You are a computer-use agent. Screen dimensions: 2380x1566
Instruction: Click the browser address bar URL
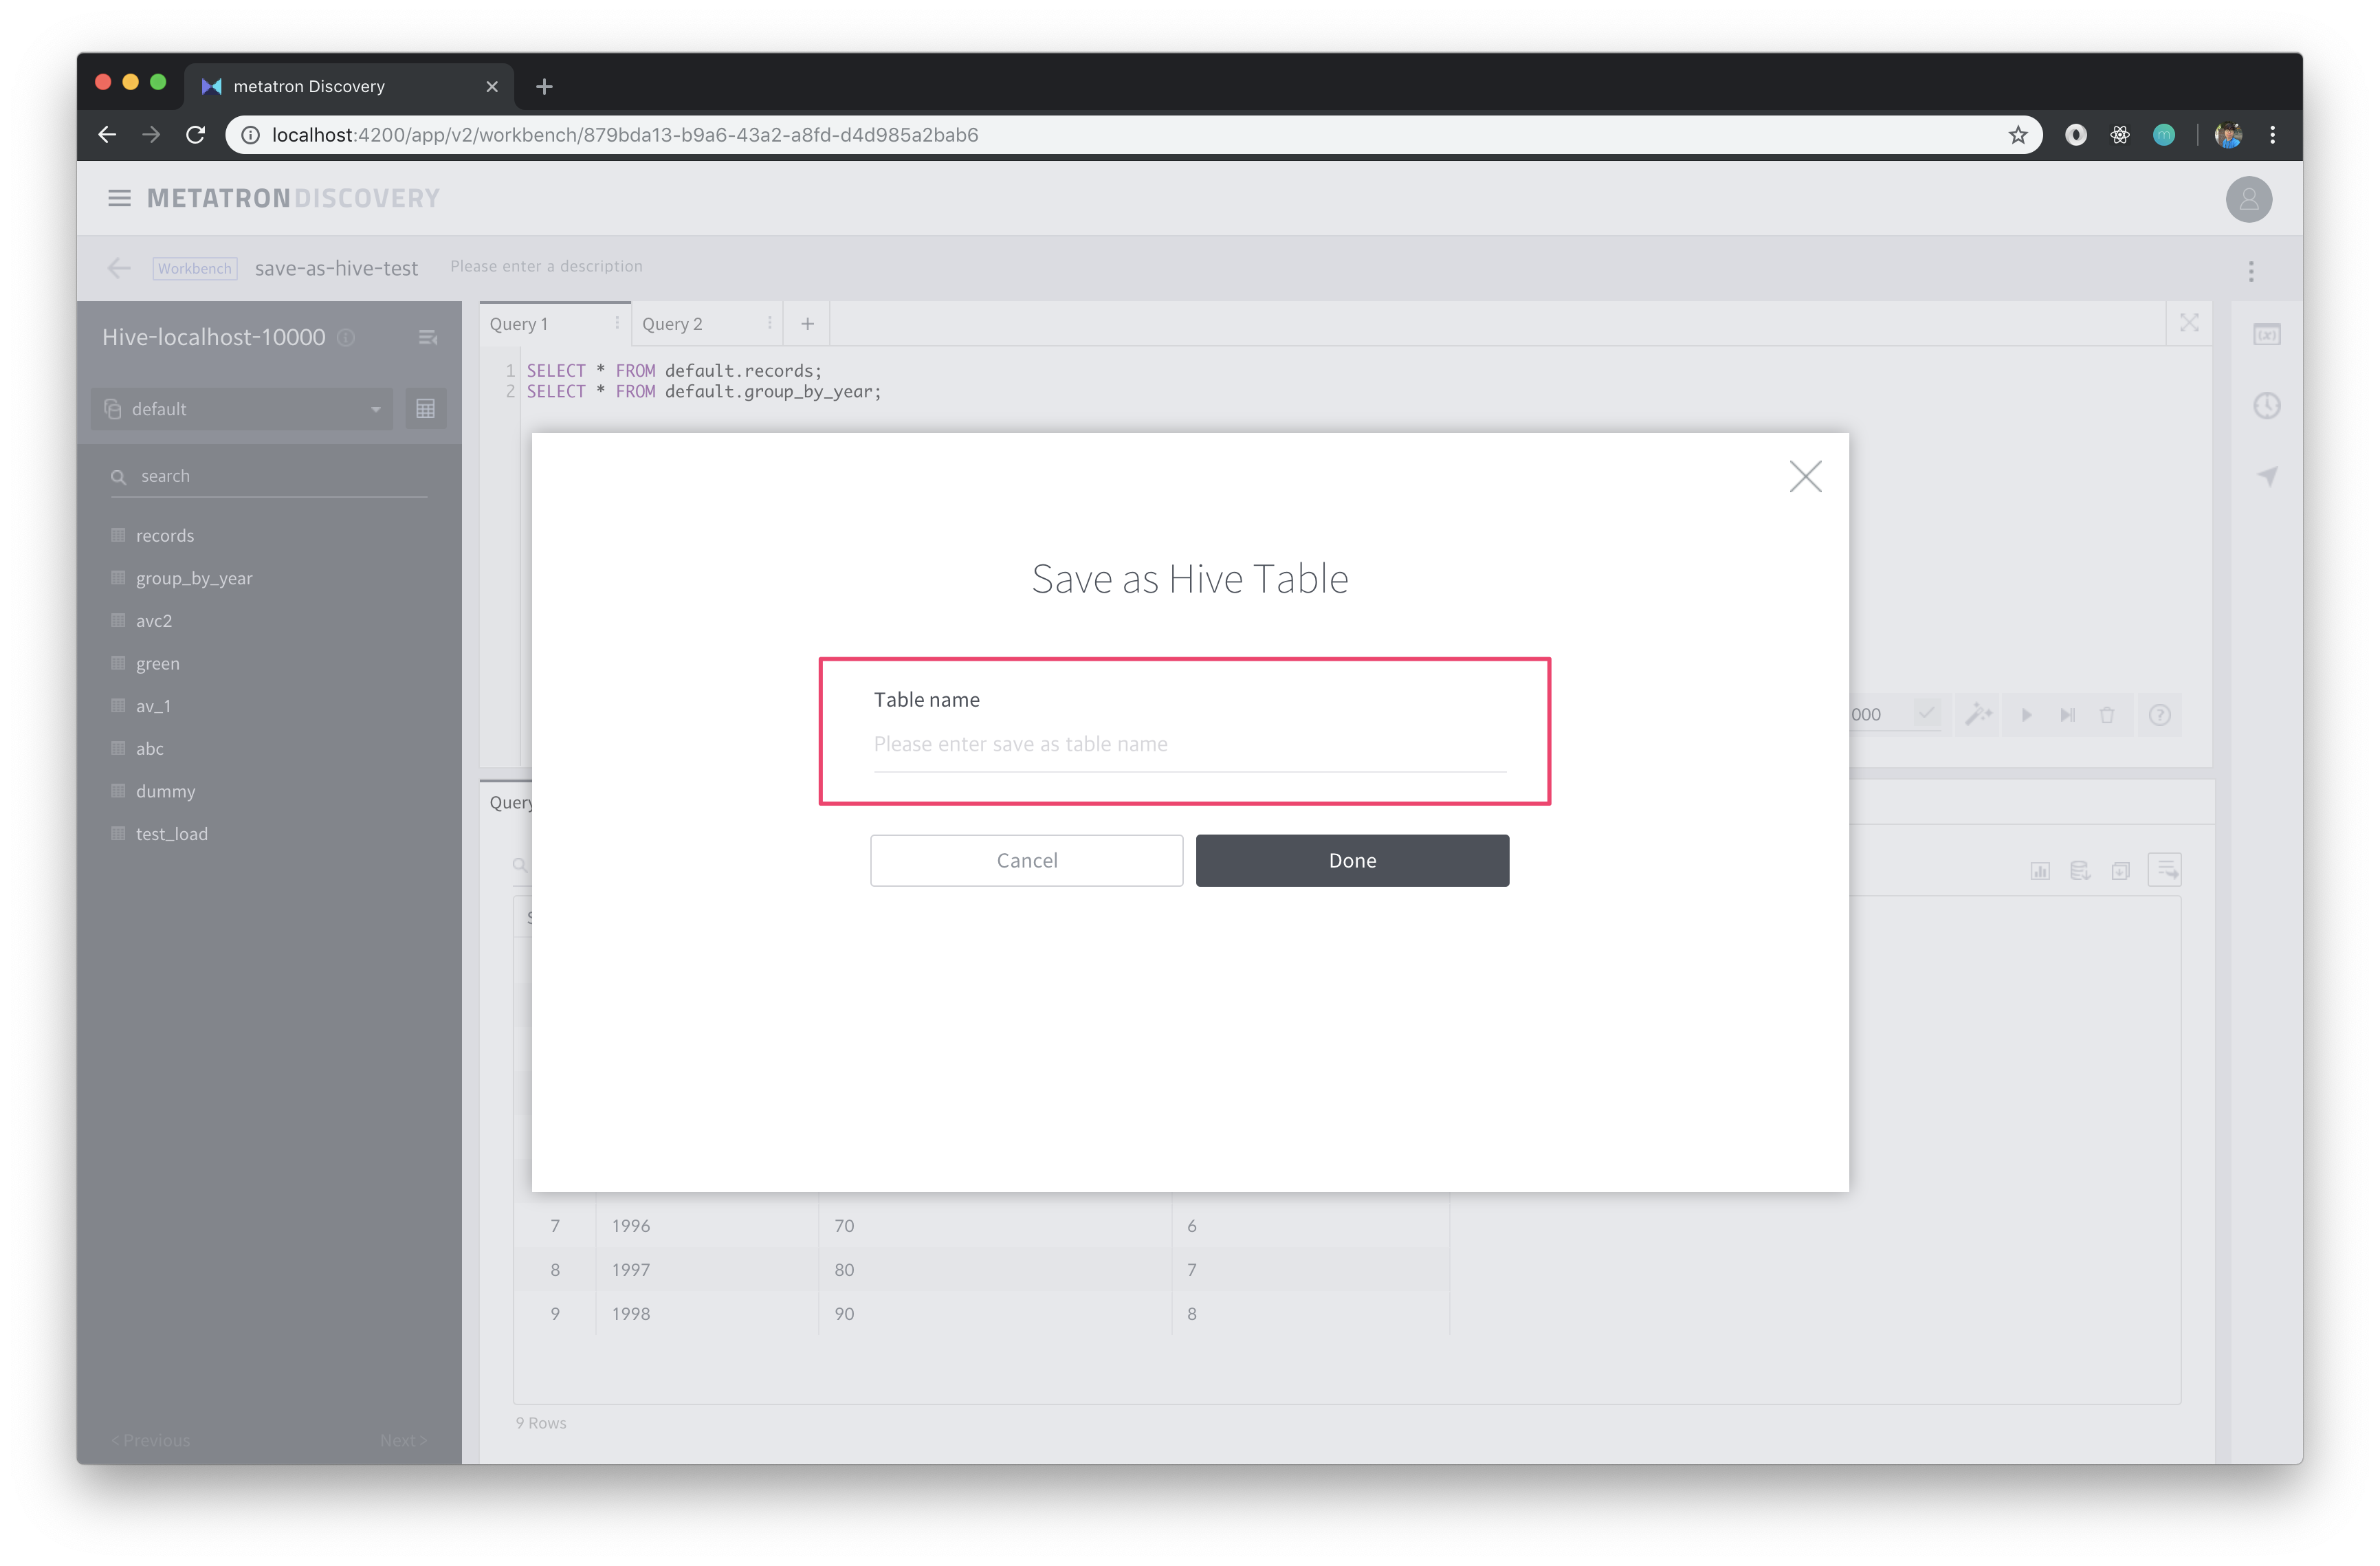(624, 135)
